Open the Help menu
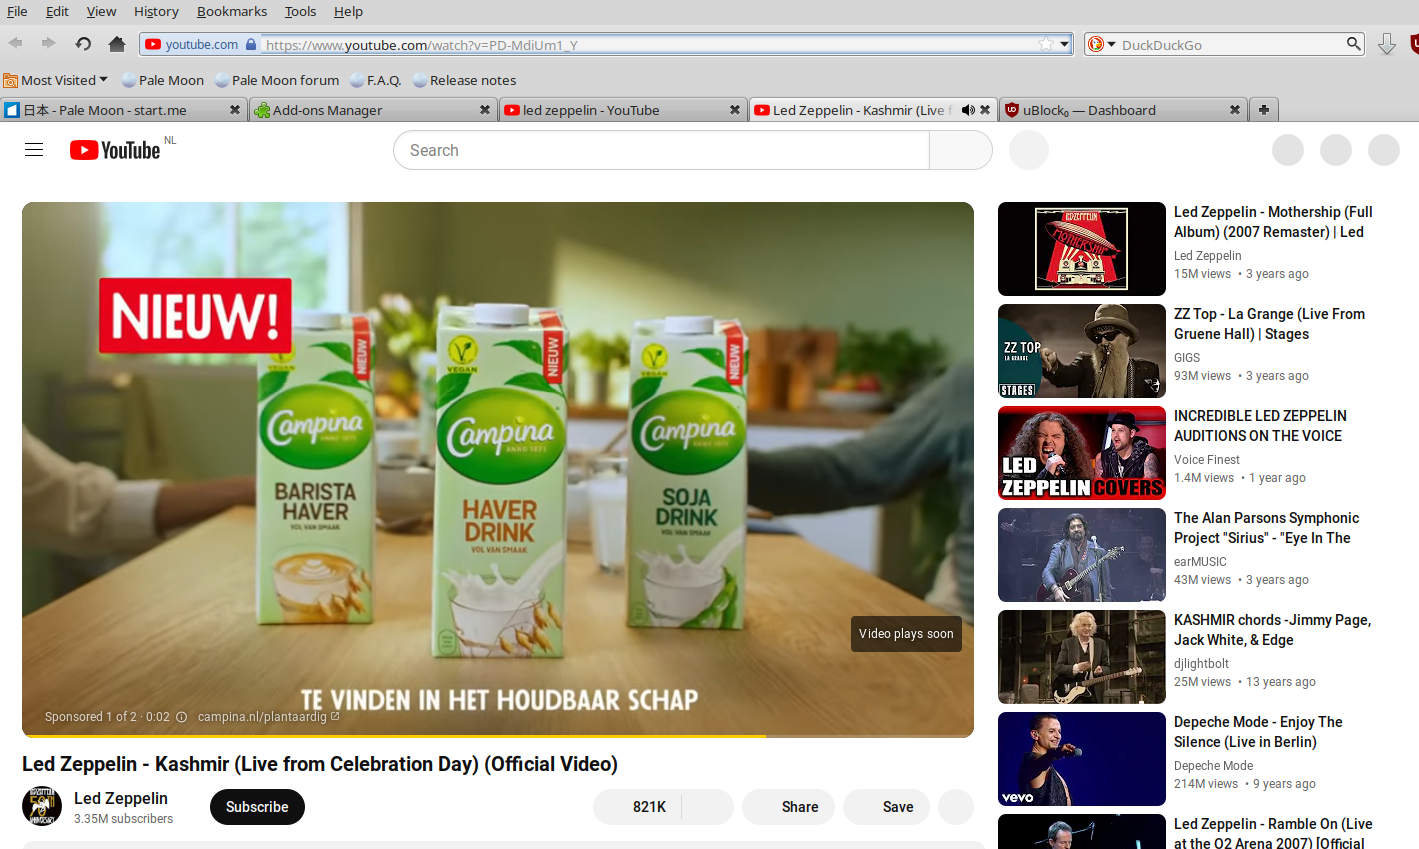Image resolution: width=1419 pixels, height=849 pixels. [x=348, y=11]
